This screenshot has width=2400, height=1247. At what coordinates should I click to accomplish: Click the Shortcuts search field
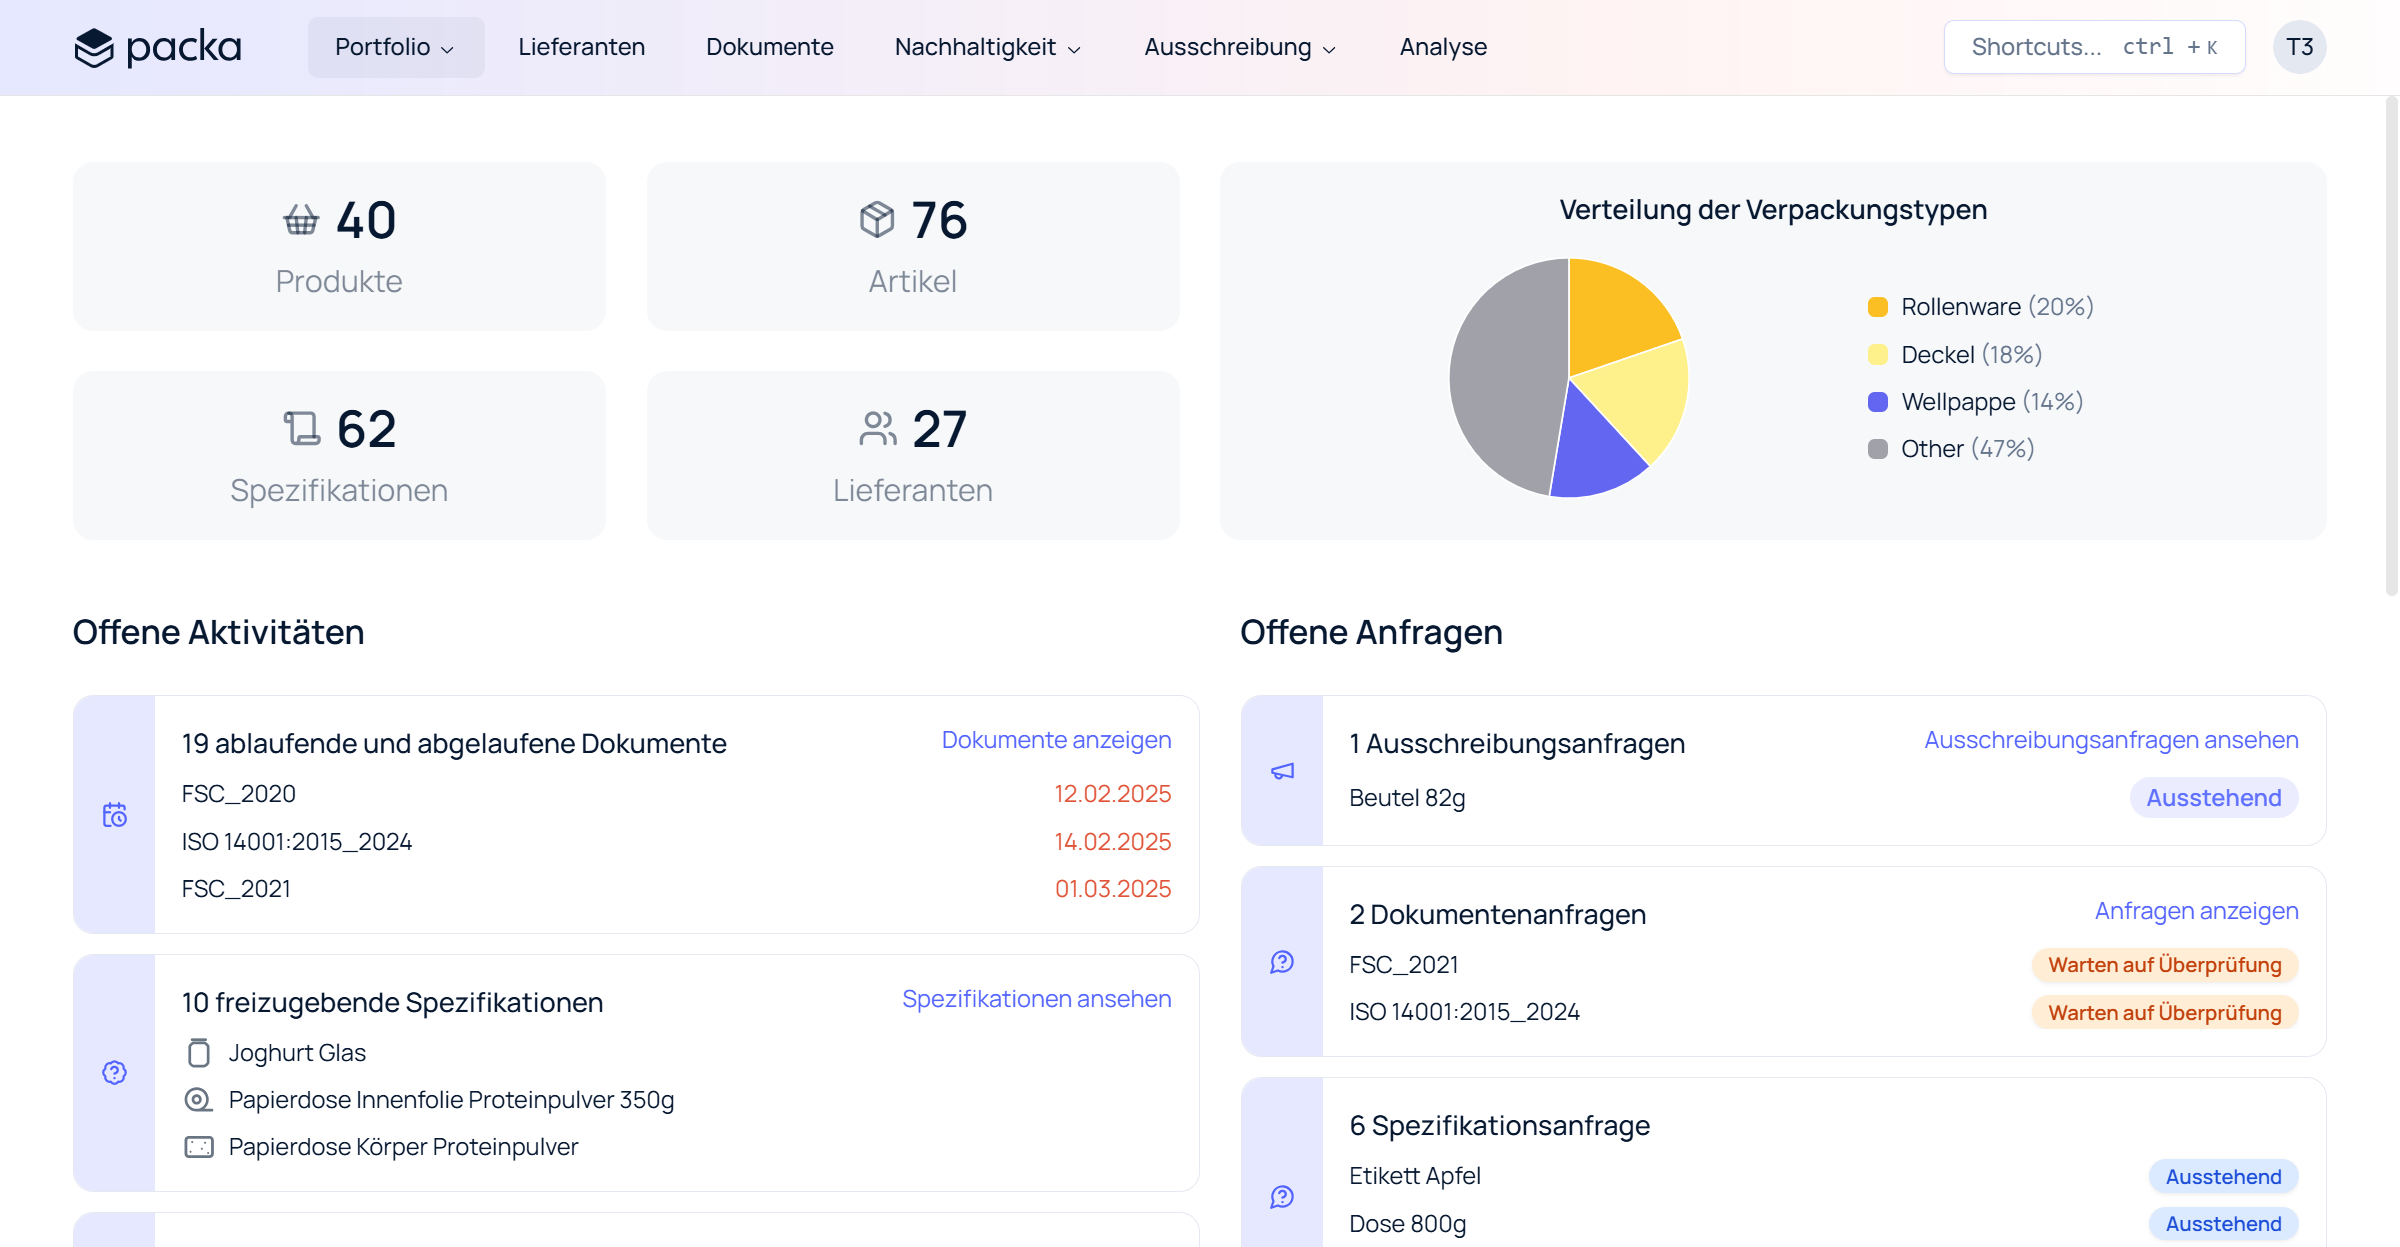(x=2093, y=47)
